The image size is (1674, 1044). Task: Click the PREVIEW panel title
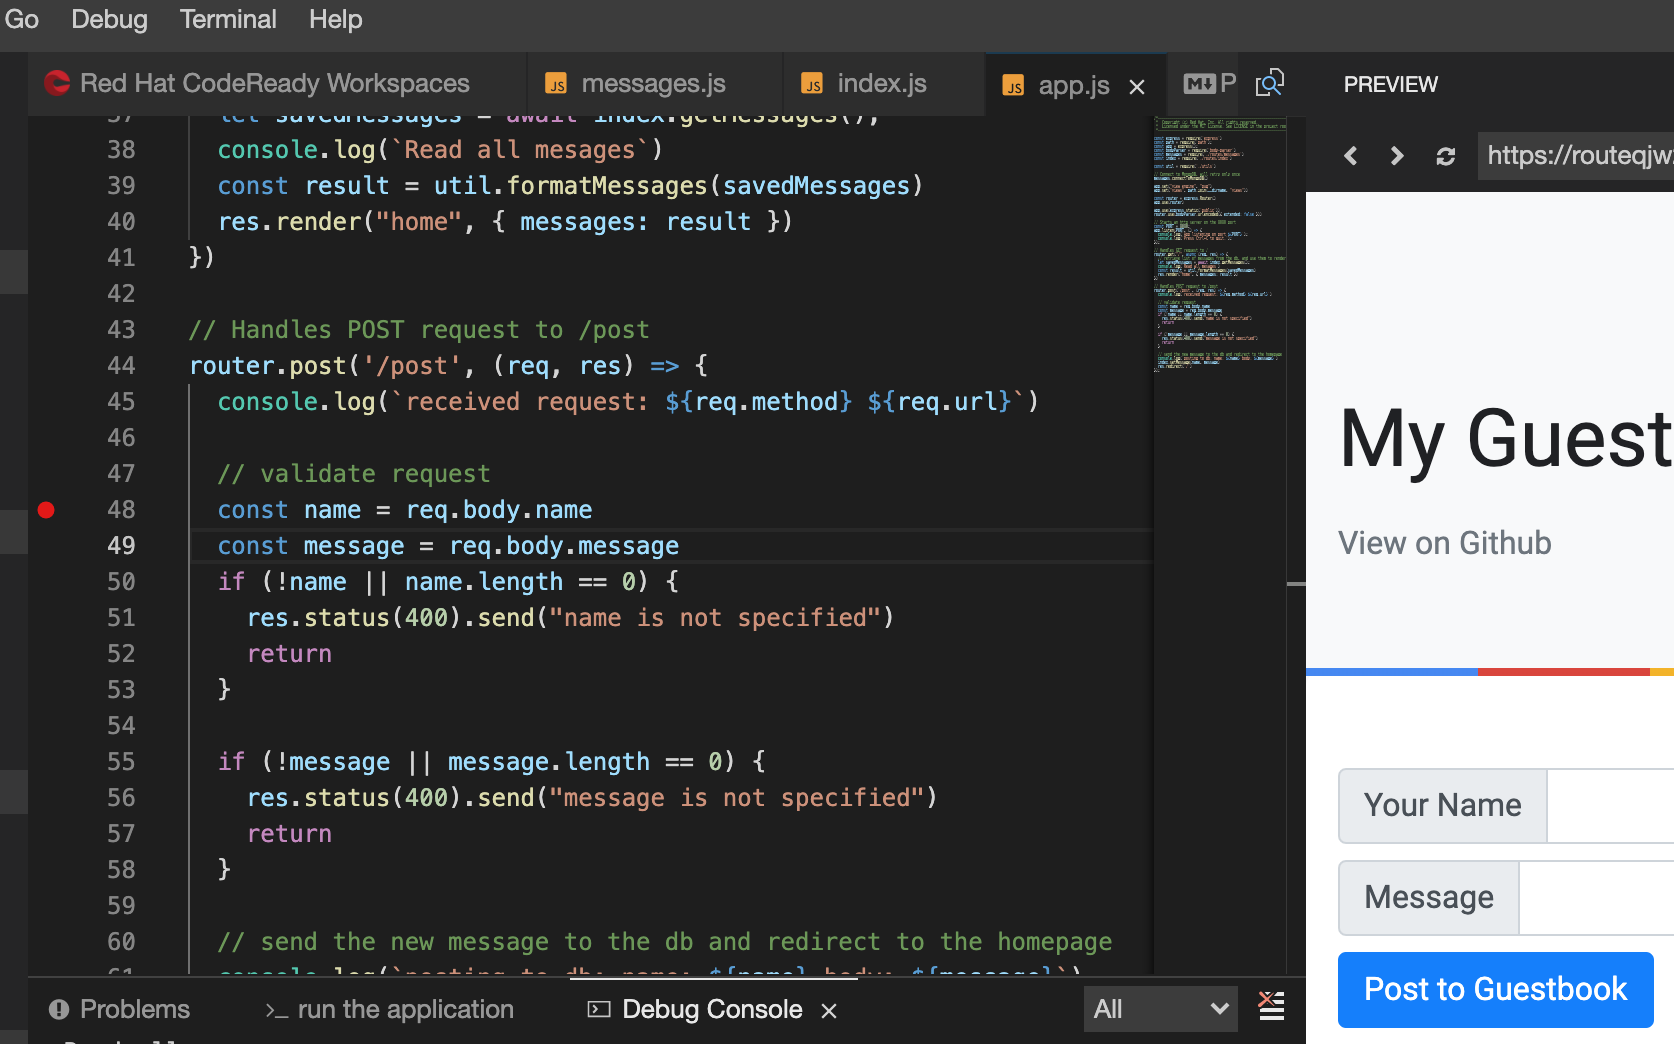click(1390, 85)
